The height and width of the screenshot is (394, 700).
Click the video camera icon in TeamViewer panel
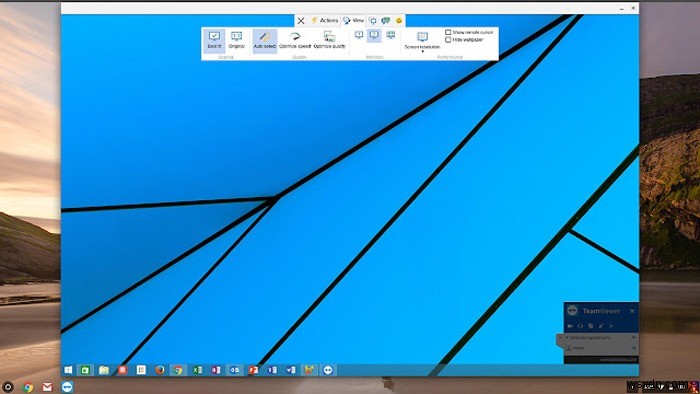[570, 326]
